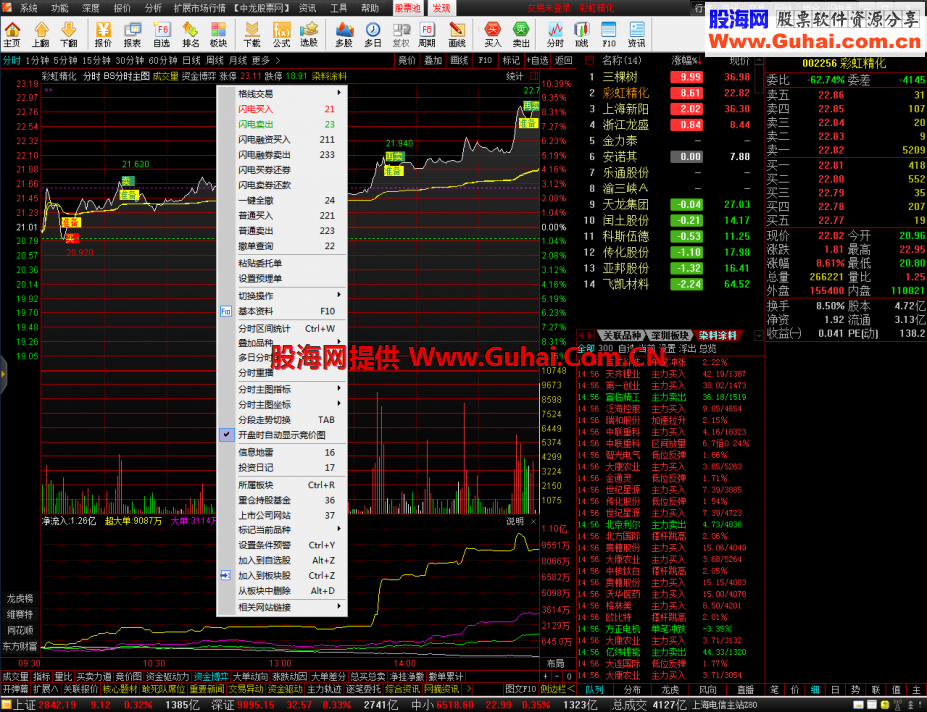927x712 pixels.
Task: Open the 板块 sectors icon
Action: (218, 34)
